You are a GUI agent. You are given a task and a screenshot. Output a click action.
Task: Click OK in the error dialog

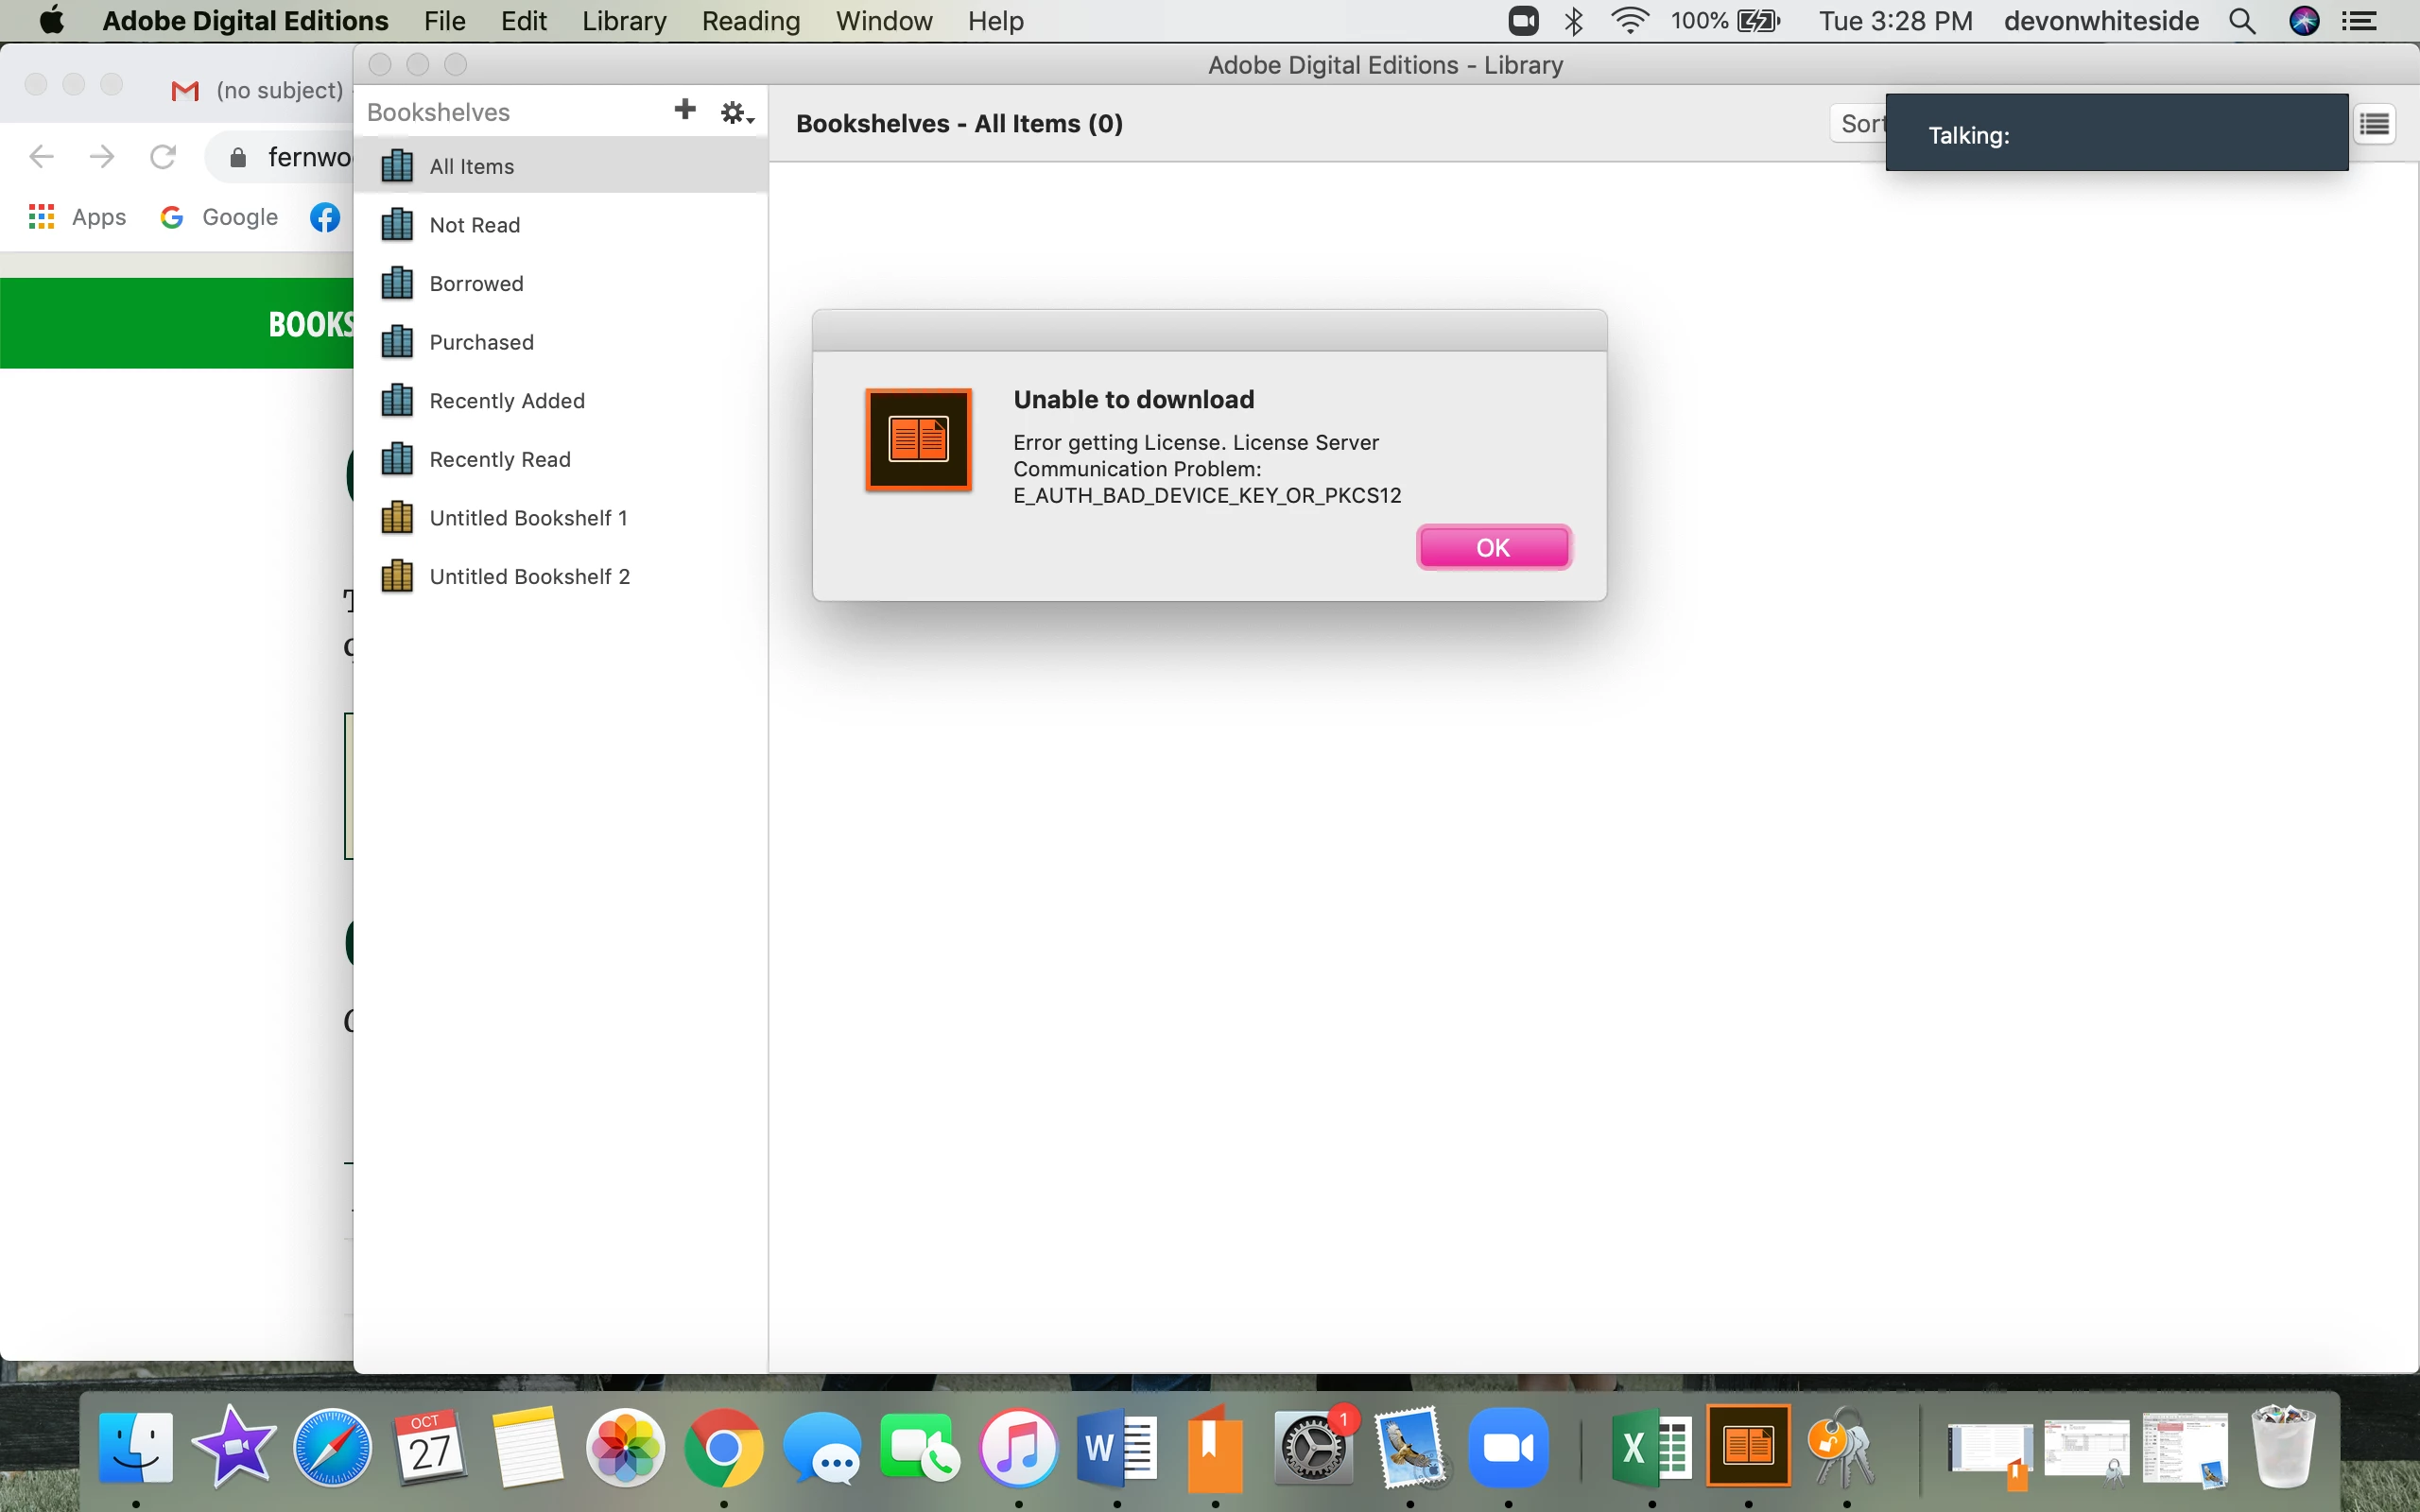pyautogui.click(x=1493, y=547)
